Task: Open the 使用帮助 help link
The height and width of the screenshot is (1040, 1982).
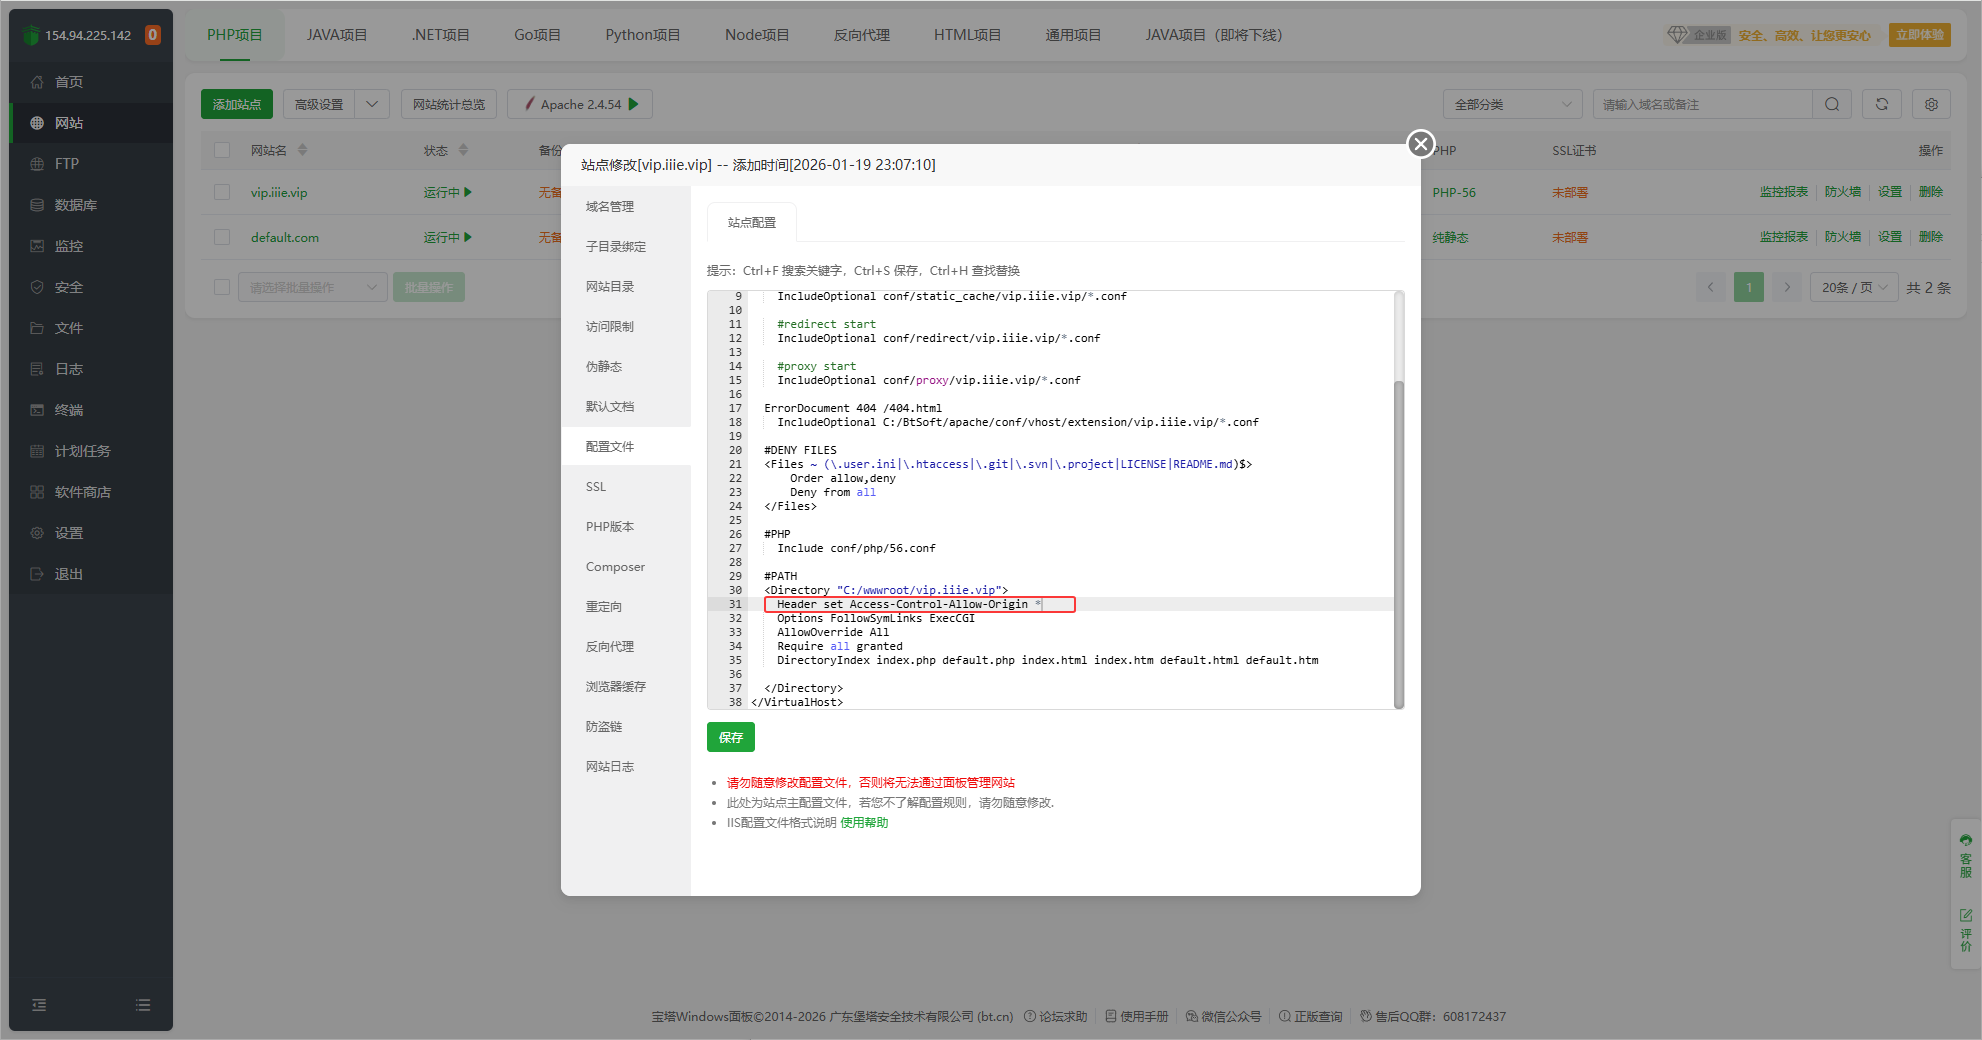Action: click(x=864, y=823)
